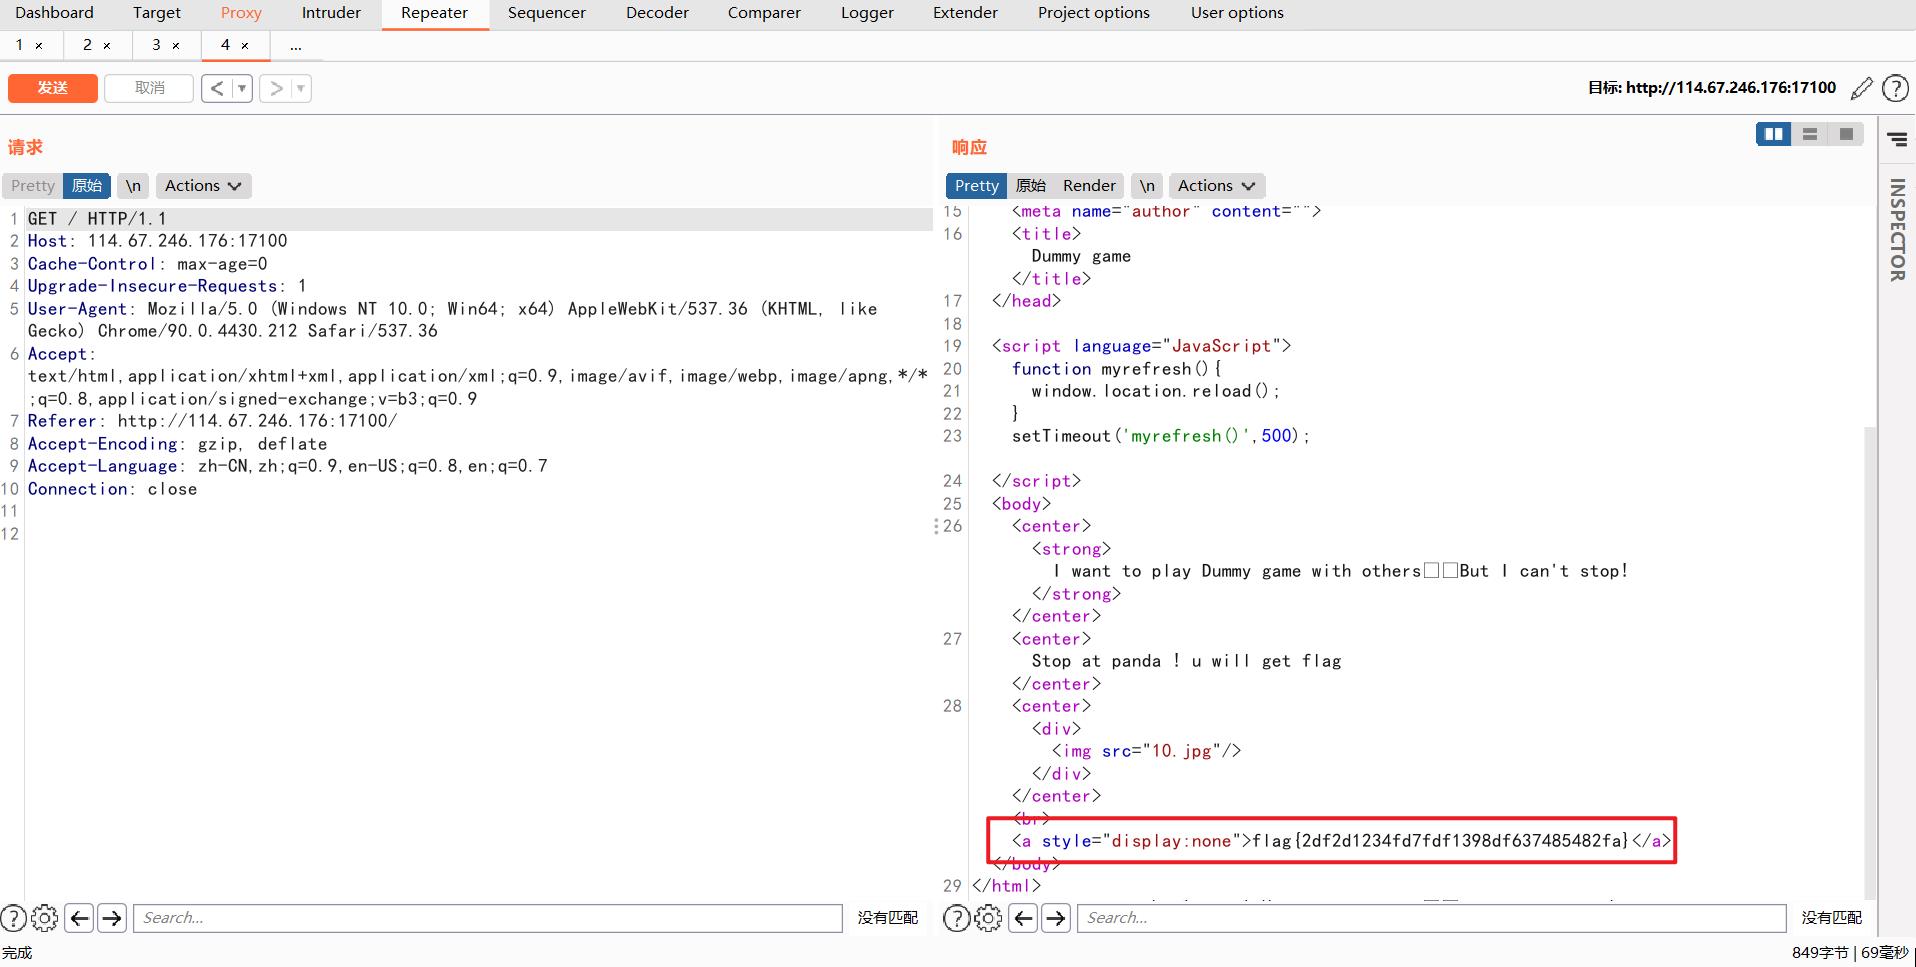Select combined tabbed layout
This screenshot has height=967, width=1916.
pos(1846,134)
